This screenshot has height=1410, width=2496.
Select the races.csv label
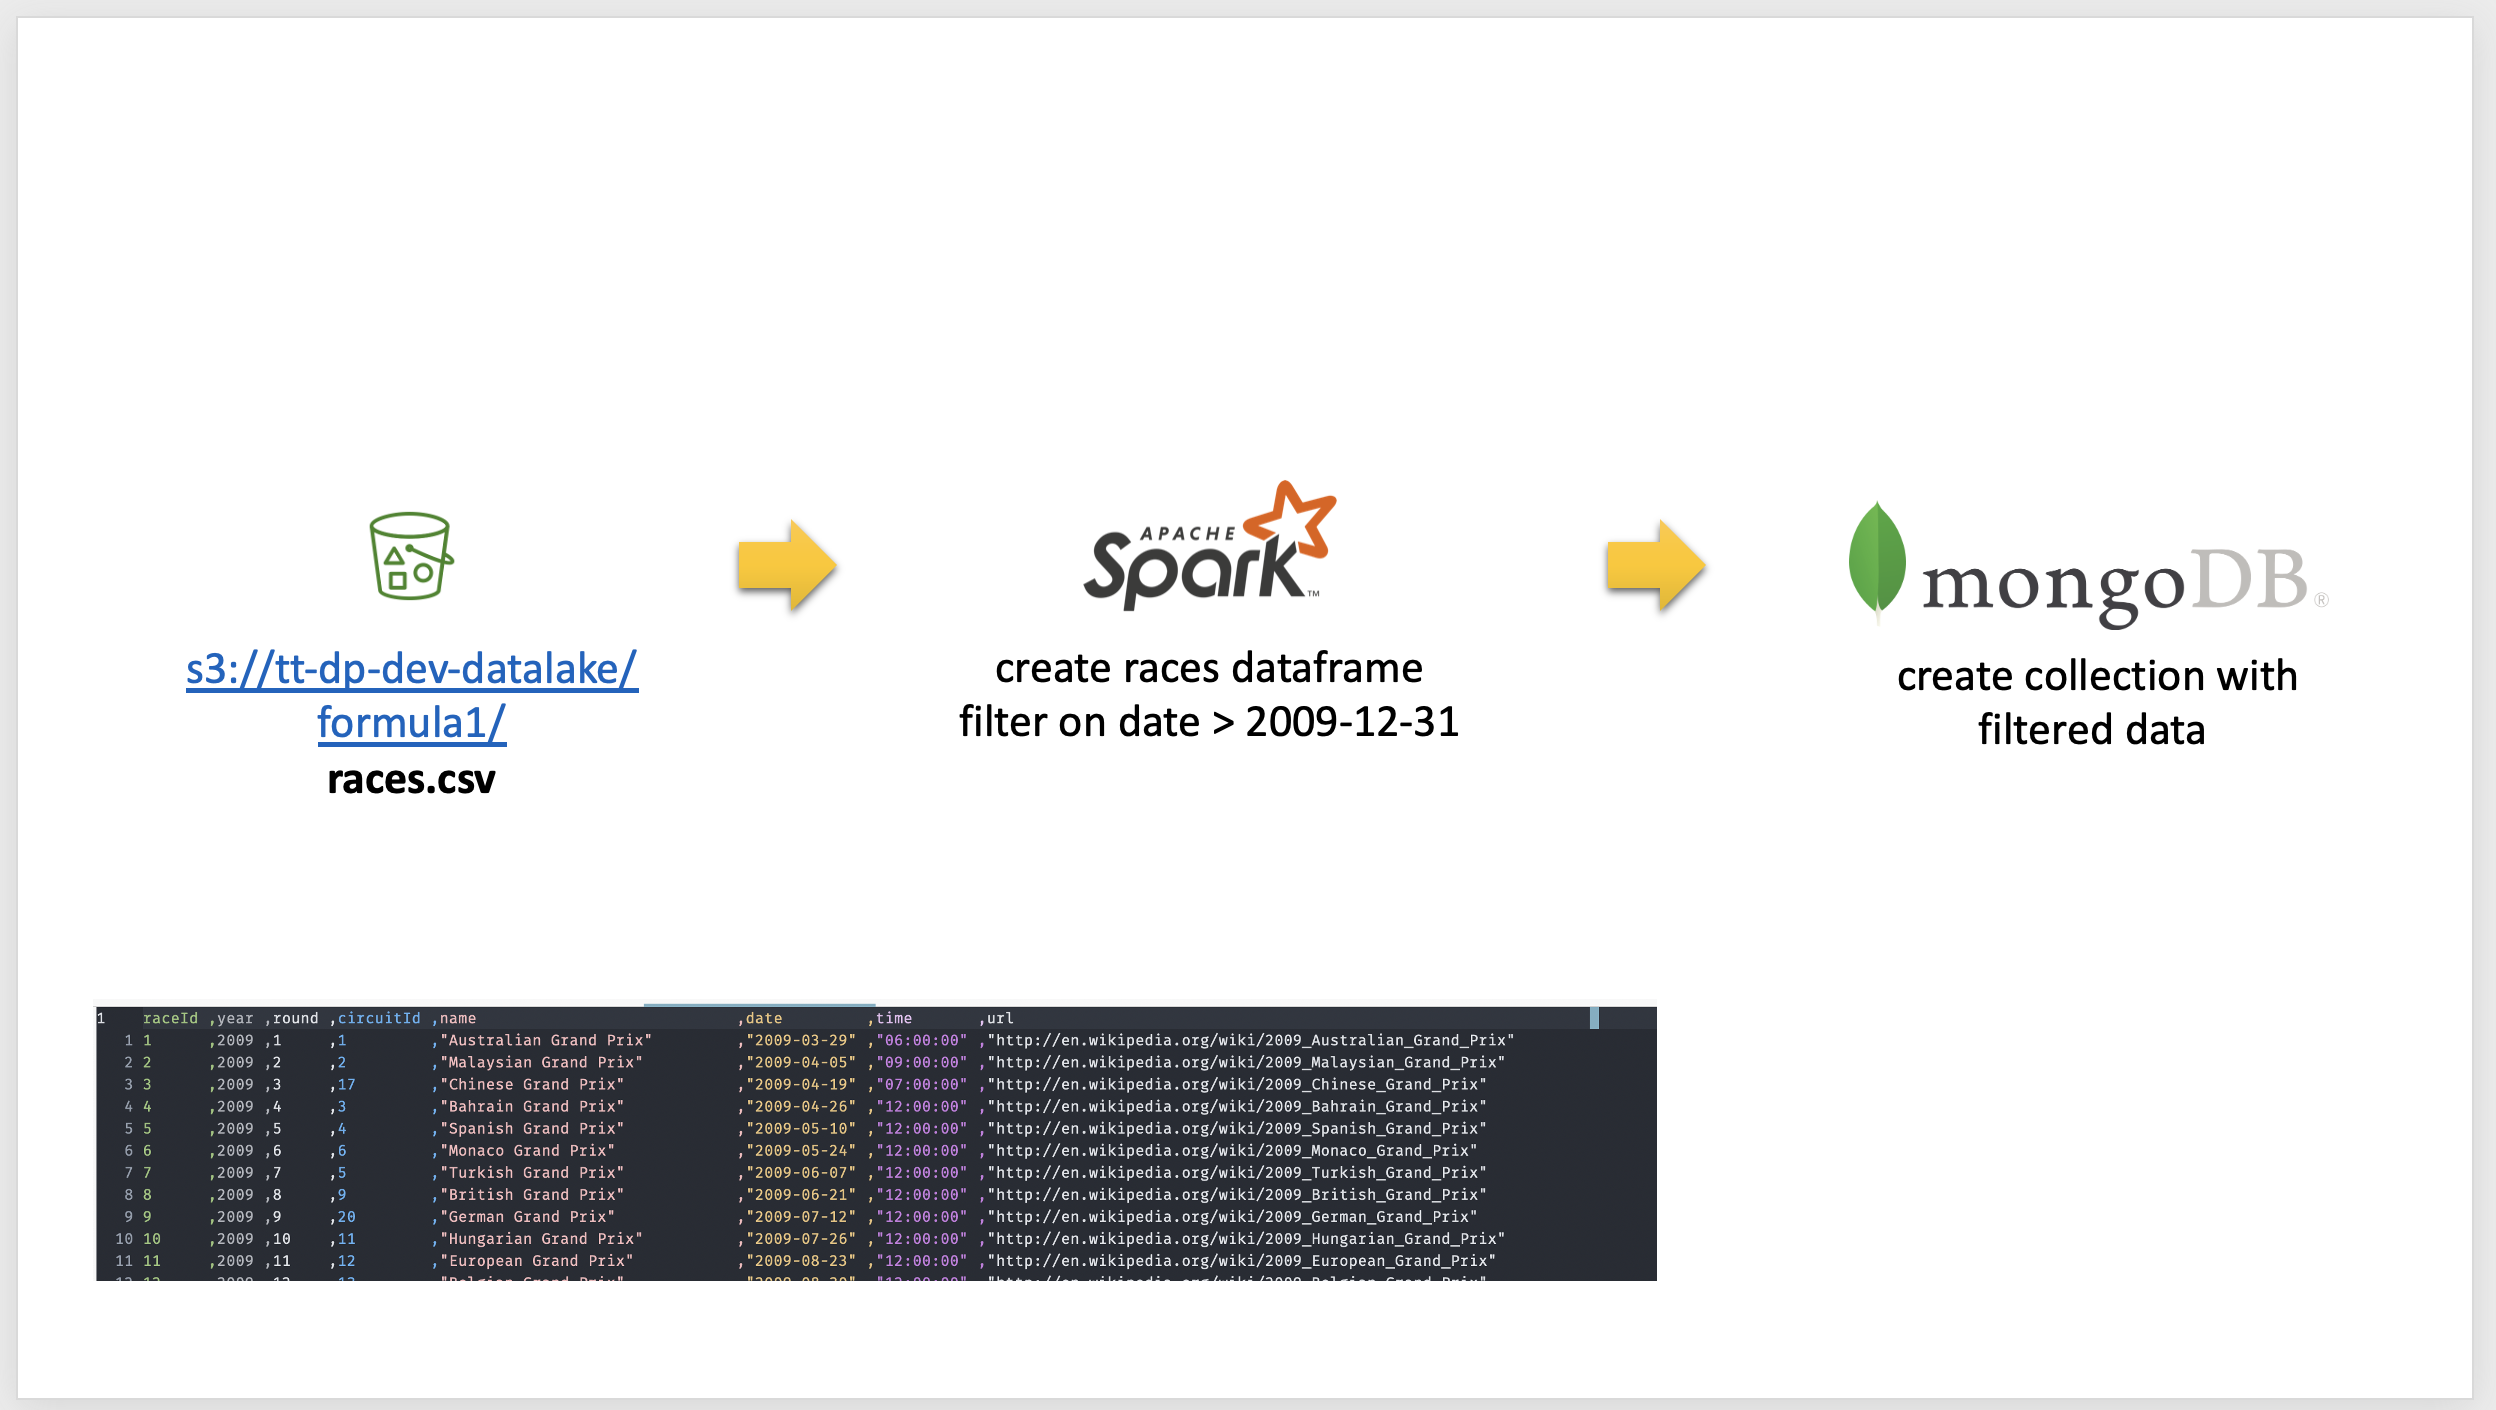click(411, 780)
